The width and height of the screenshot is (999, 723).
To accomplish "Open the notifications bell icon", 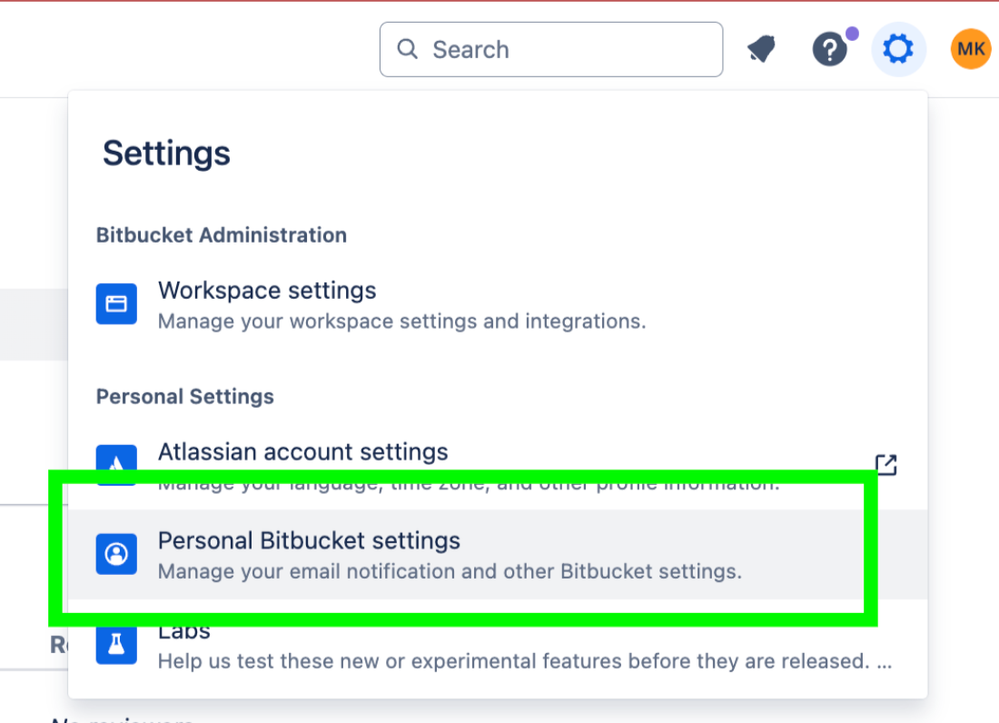I will 762,49.
